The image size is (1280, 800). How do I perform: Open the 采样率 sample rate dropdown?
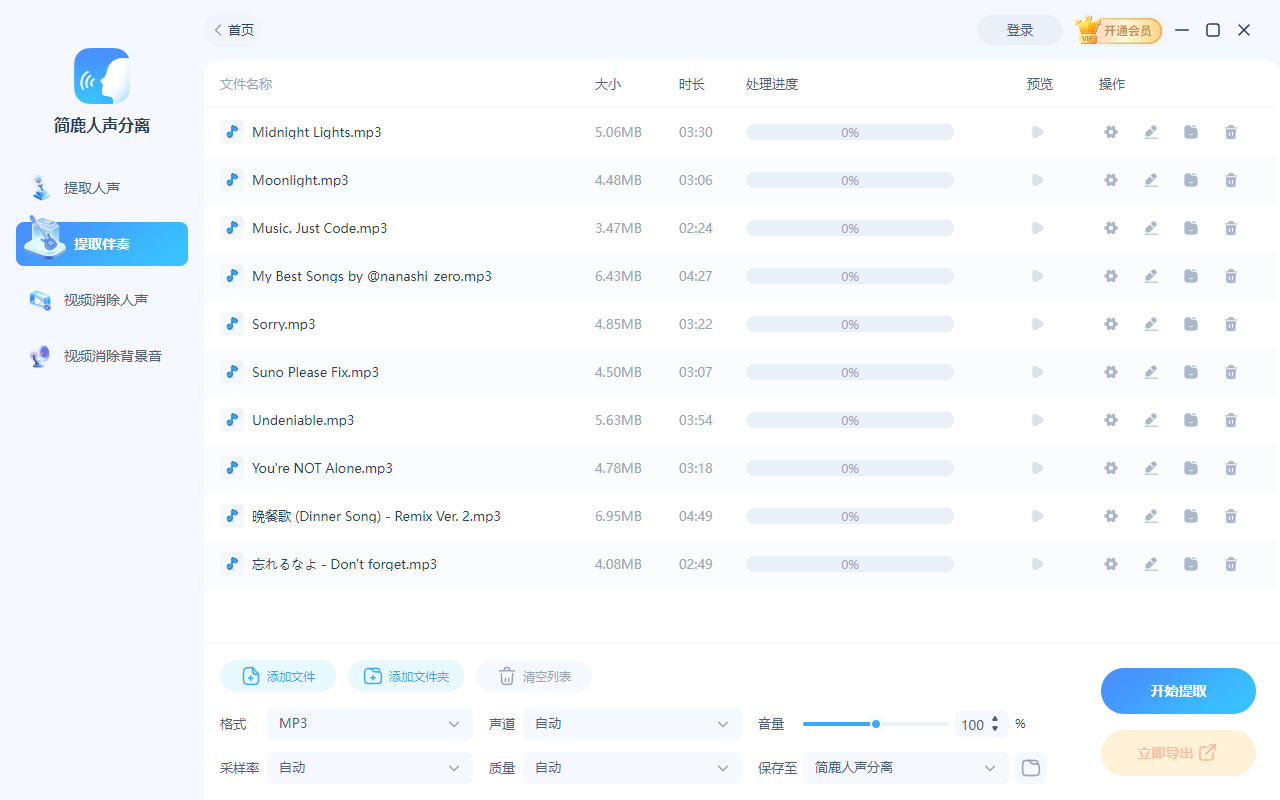click(369, 767)
